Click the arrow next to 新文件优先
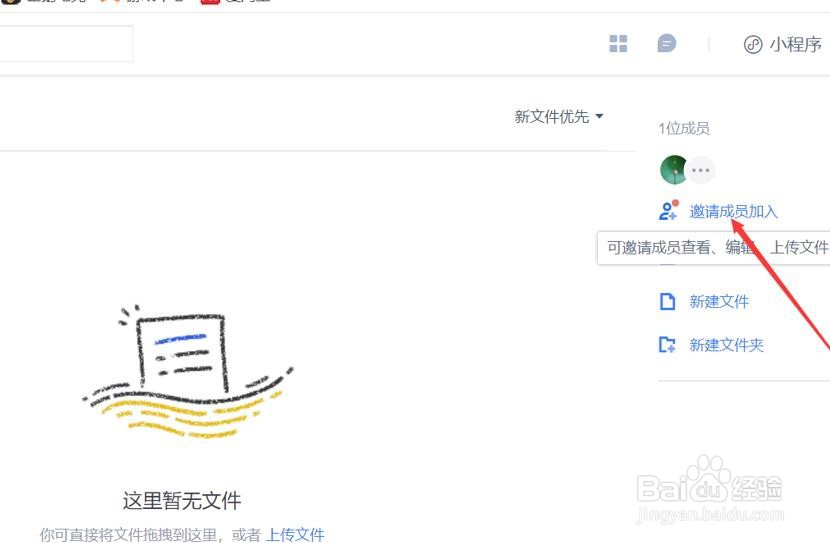This screenshot has height=543, width=830. point(599,116)
